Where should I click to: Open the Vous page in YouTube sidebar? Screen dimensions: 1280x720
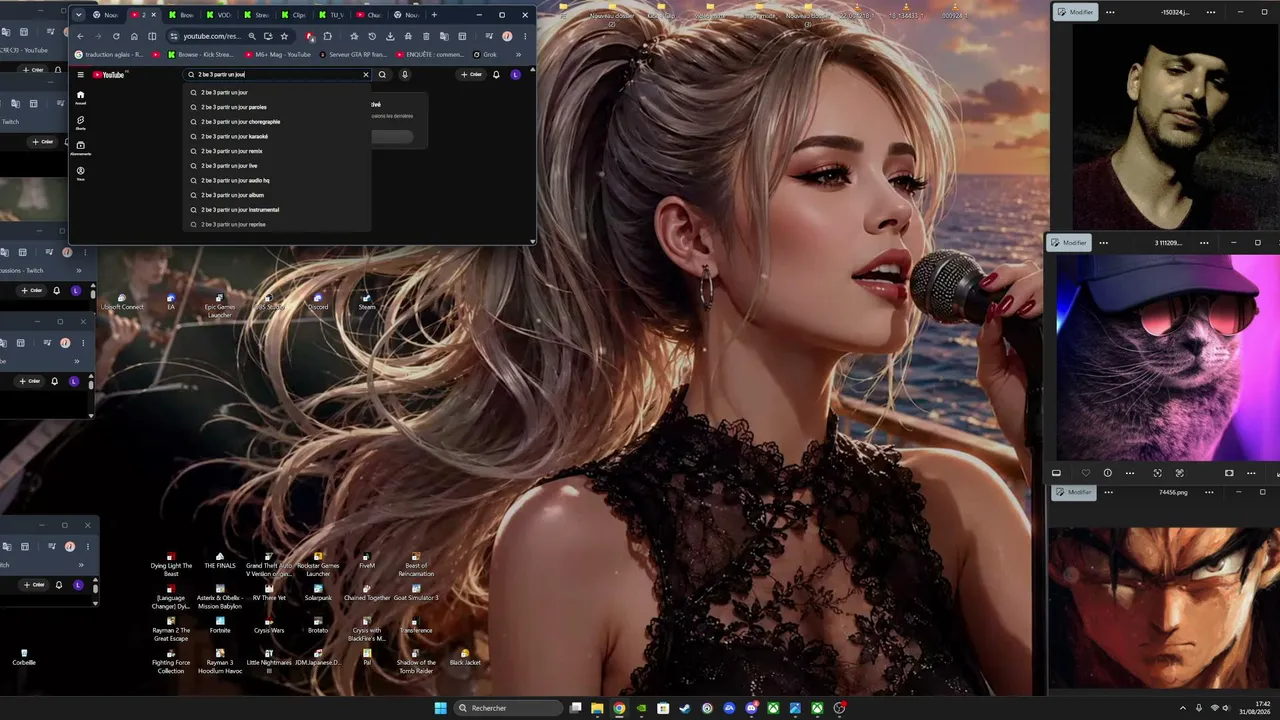(x=81, y=172)
